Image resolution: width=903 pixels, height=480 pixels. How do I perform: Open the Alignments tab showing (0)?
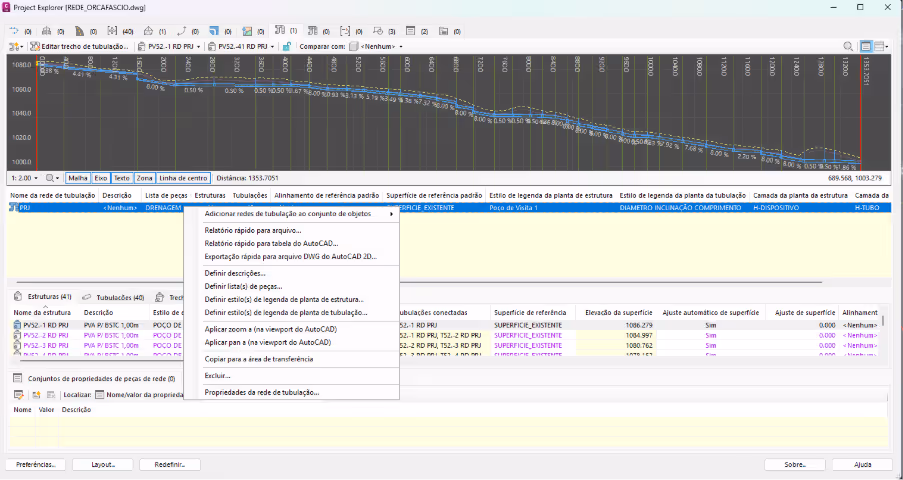(18, 31)
